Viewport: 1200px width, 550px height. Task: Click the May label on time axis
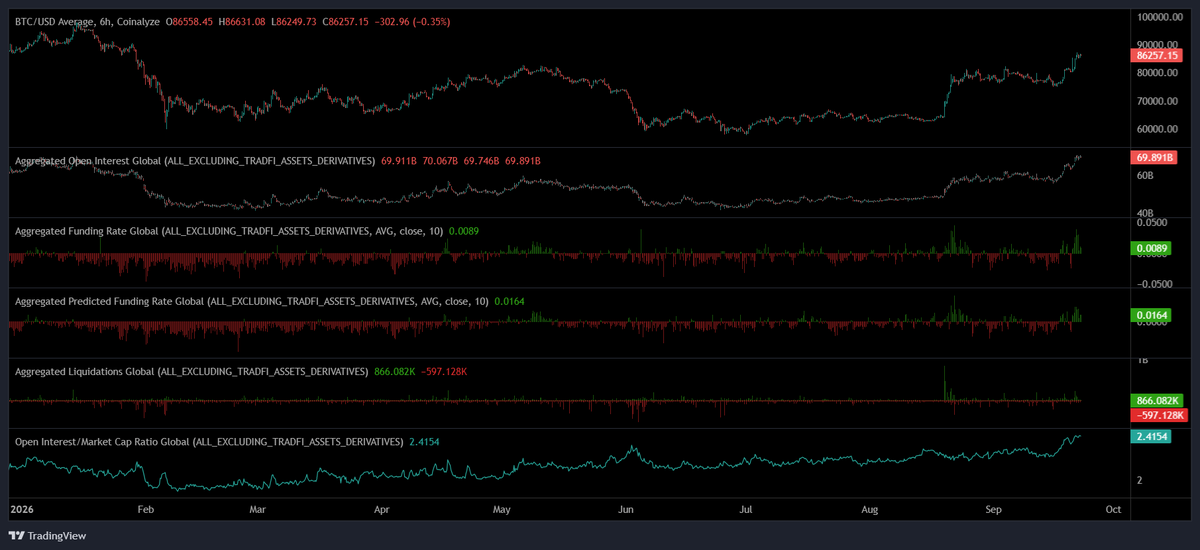(502, 509)
